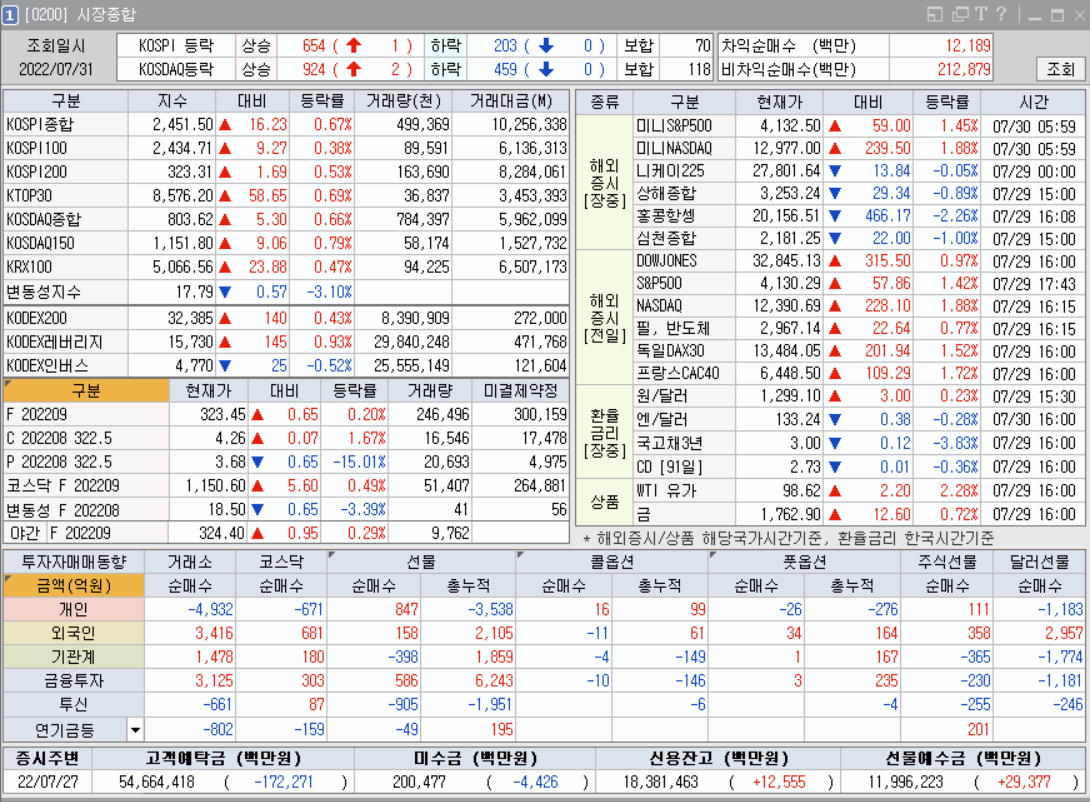
Task: Click the duplicate window icon in title bar
Action: 961,14
